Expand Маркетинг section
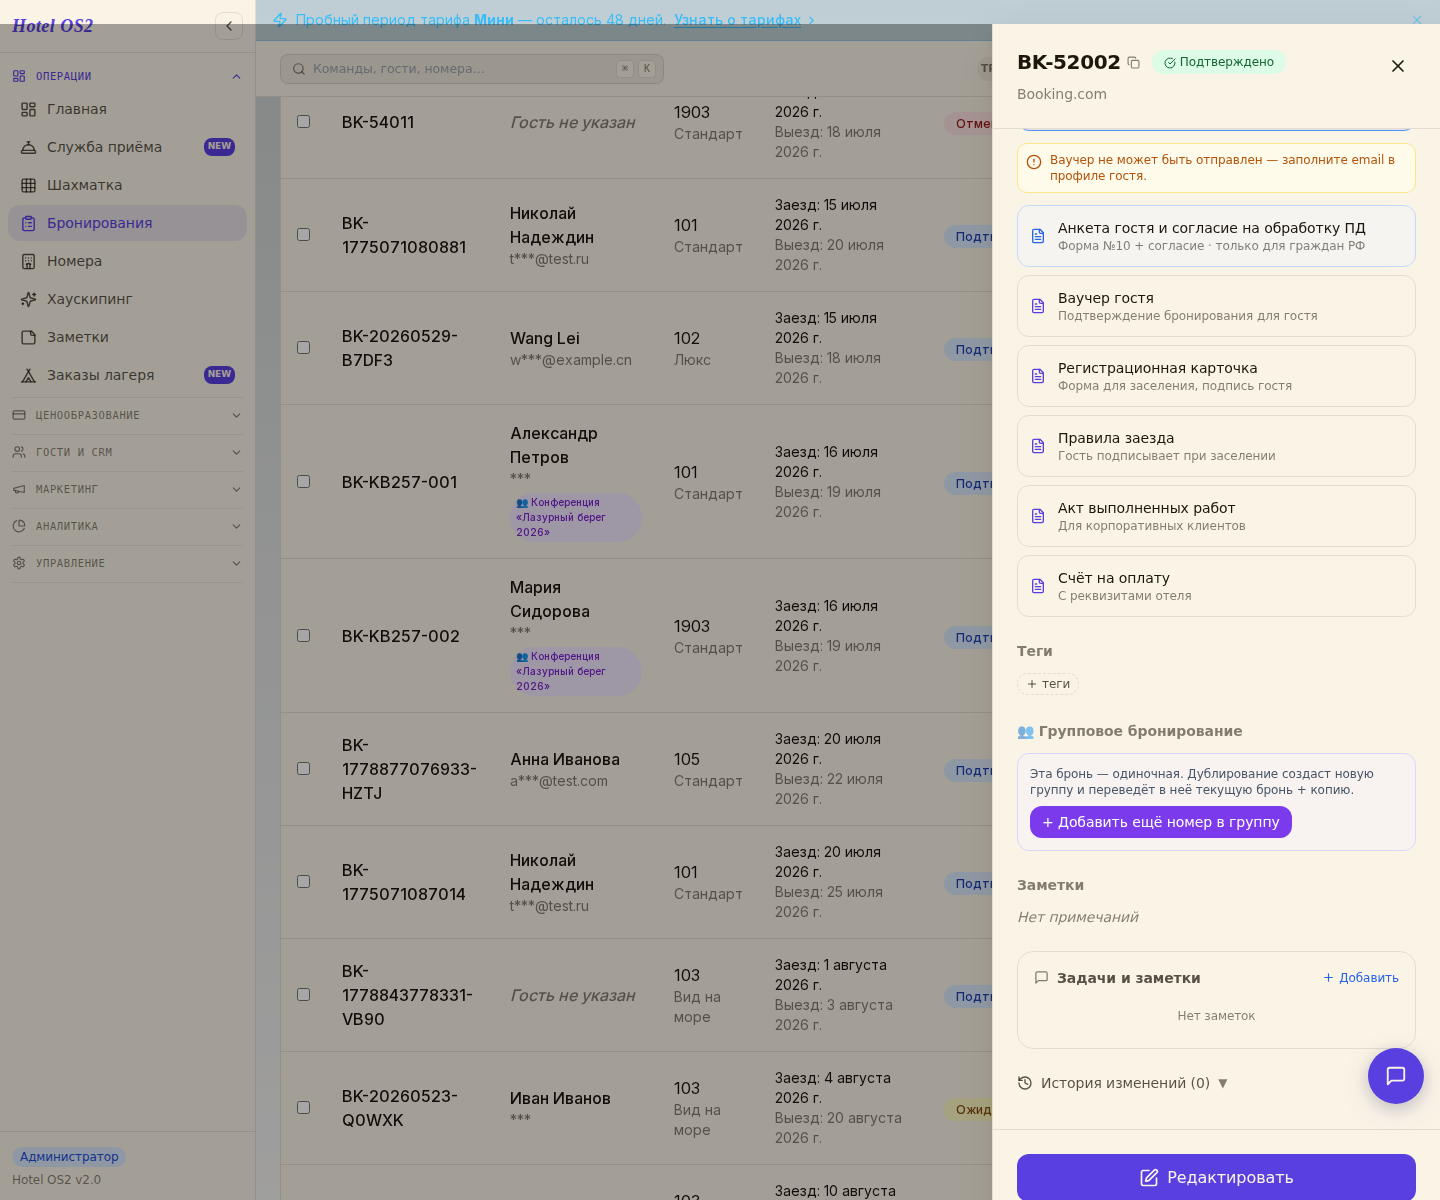This screenshot has height=1200, width=1440. pyautogui.click(x=127, y=489)
